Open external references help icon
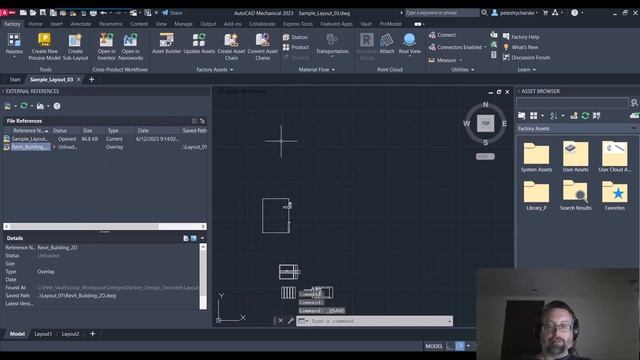The image size is (640, 360). (57, 106)
